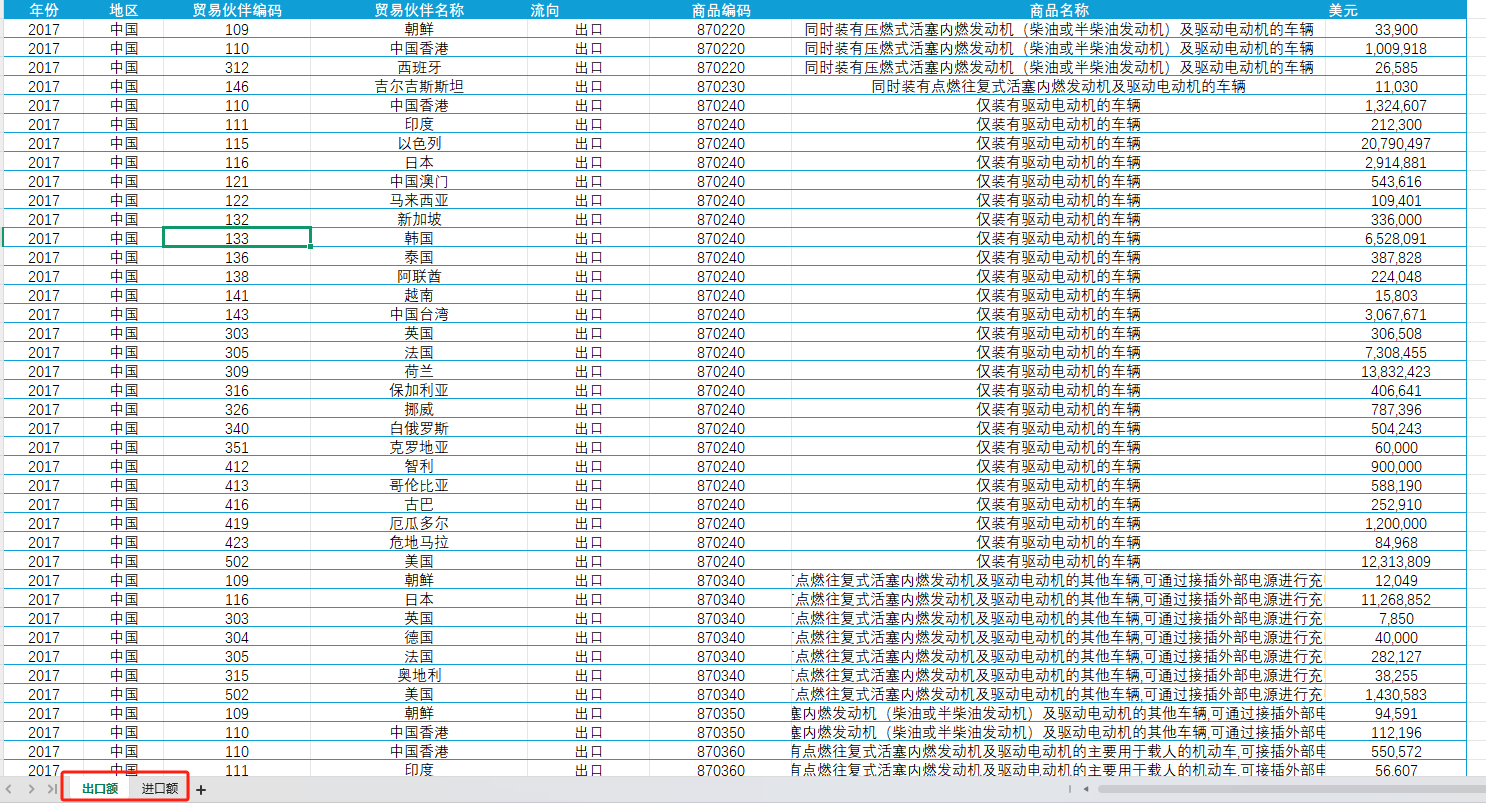Viewport: 1486px width, 803px height.
Task: Click the 危地马拉 cell
Action: coord(419,542)
